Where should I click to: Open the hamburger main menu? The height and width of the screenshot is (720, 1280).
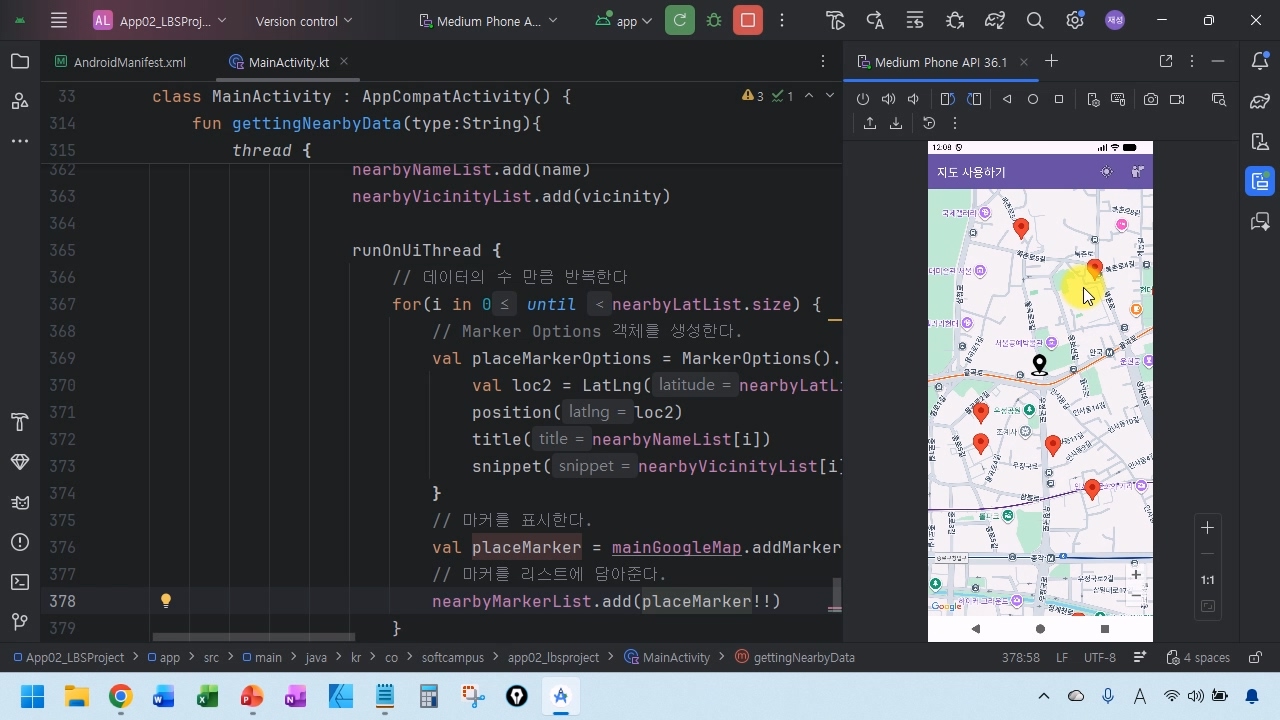click(x=59, y=21)
